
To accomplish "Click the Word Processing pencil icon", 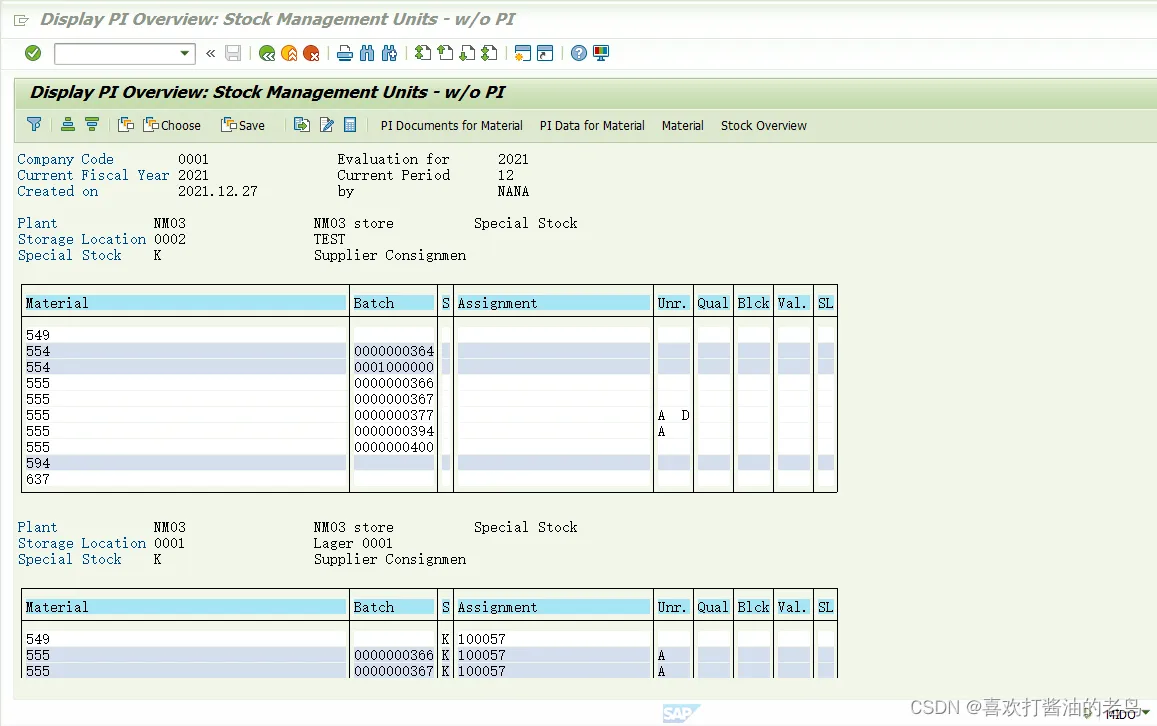I will point(327,125).
